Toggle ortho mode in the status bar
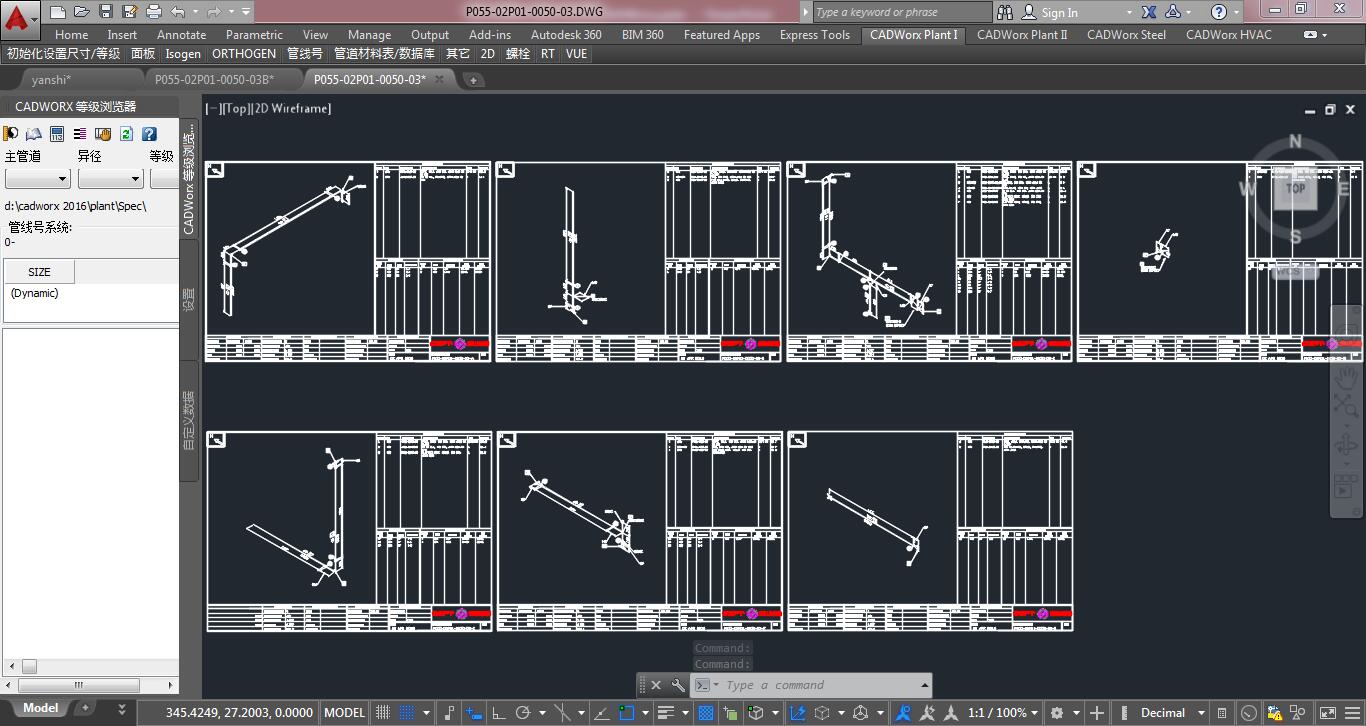This screenshot has height=726, width=1366. 499,713
